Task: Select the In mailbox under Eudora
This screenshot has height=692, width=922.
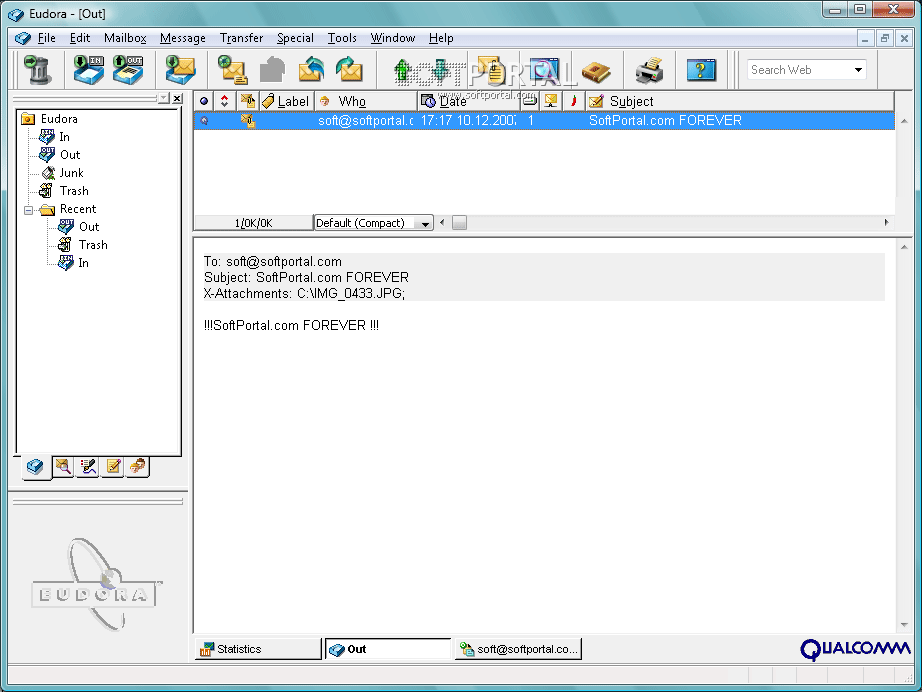Action: tap(55, 137)
